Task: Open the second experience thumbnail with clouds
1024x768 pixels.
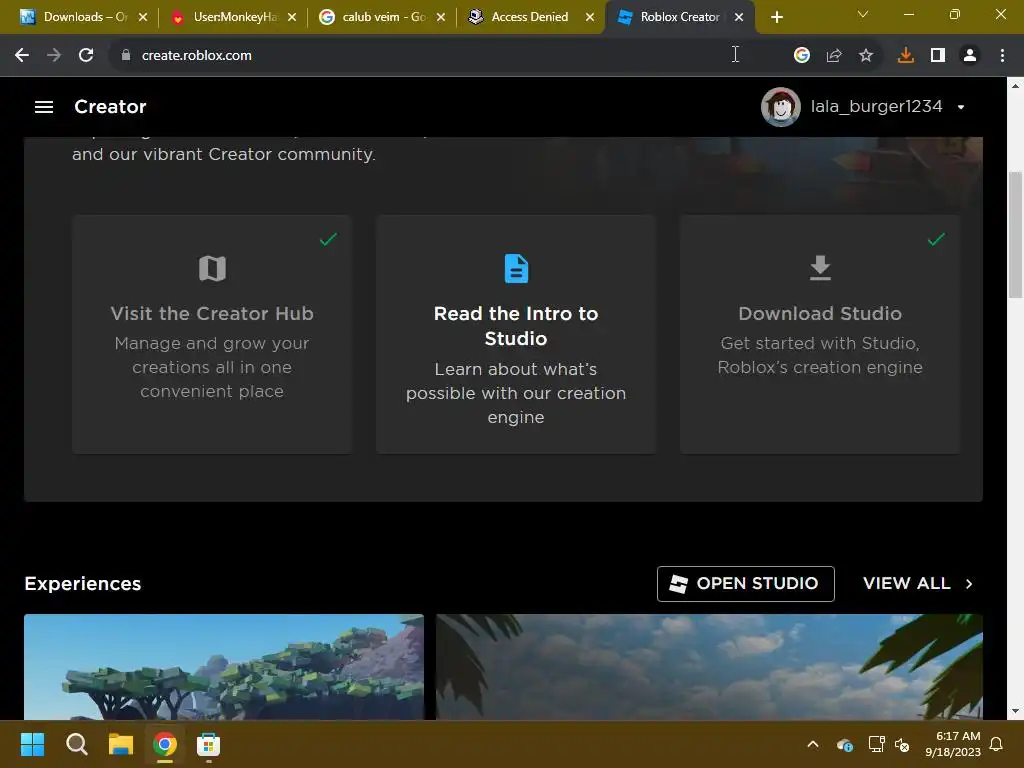Action: (709, 667)
